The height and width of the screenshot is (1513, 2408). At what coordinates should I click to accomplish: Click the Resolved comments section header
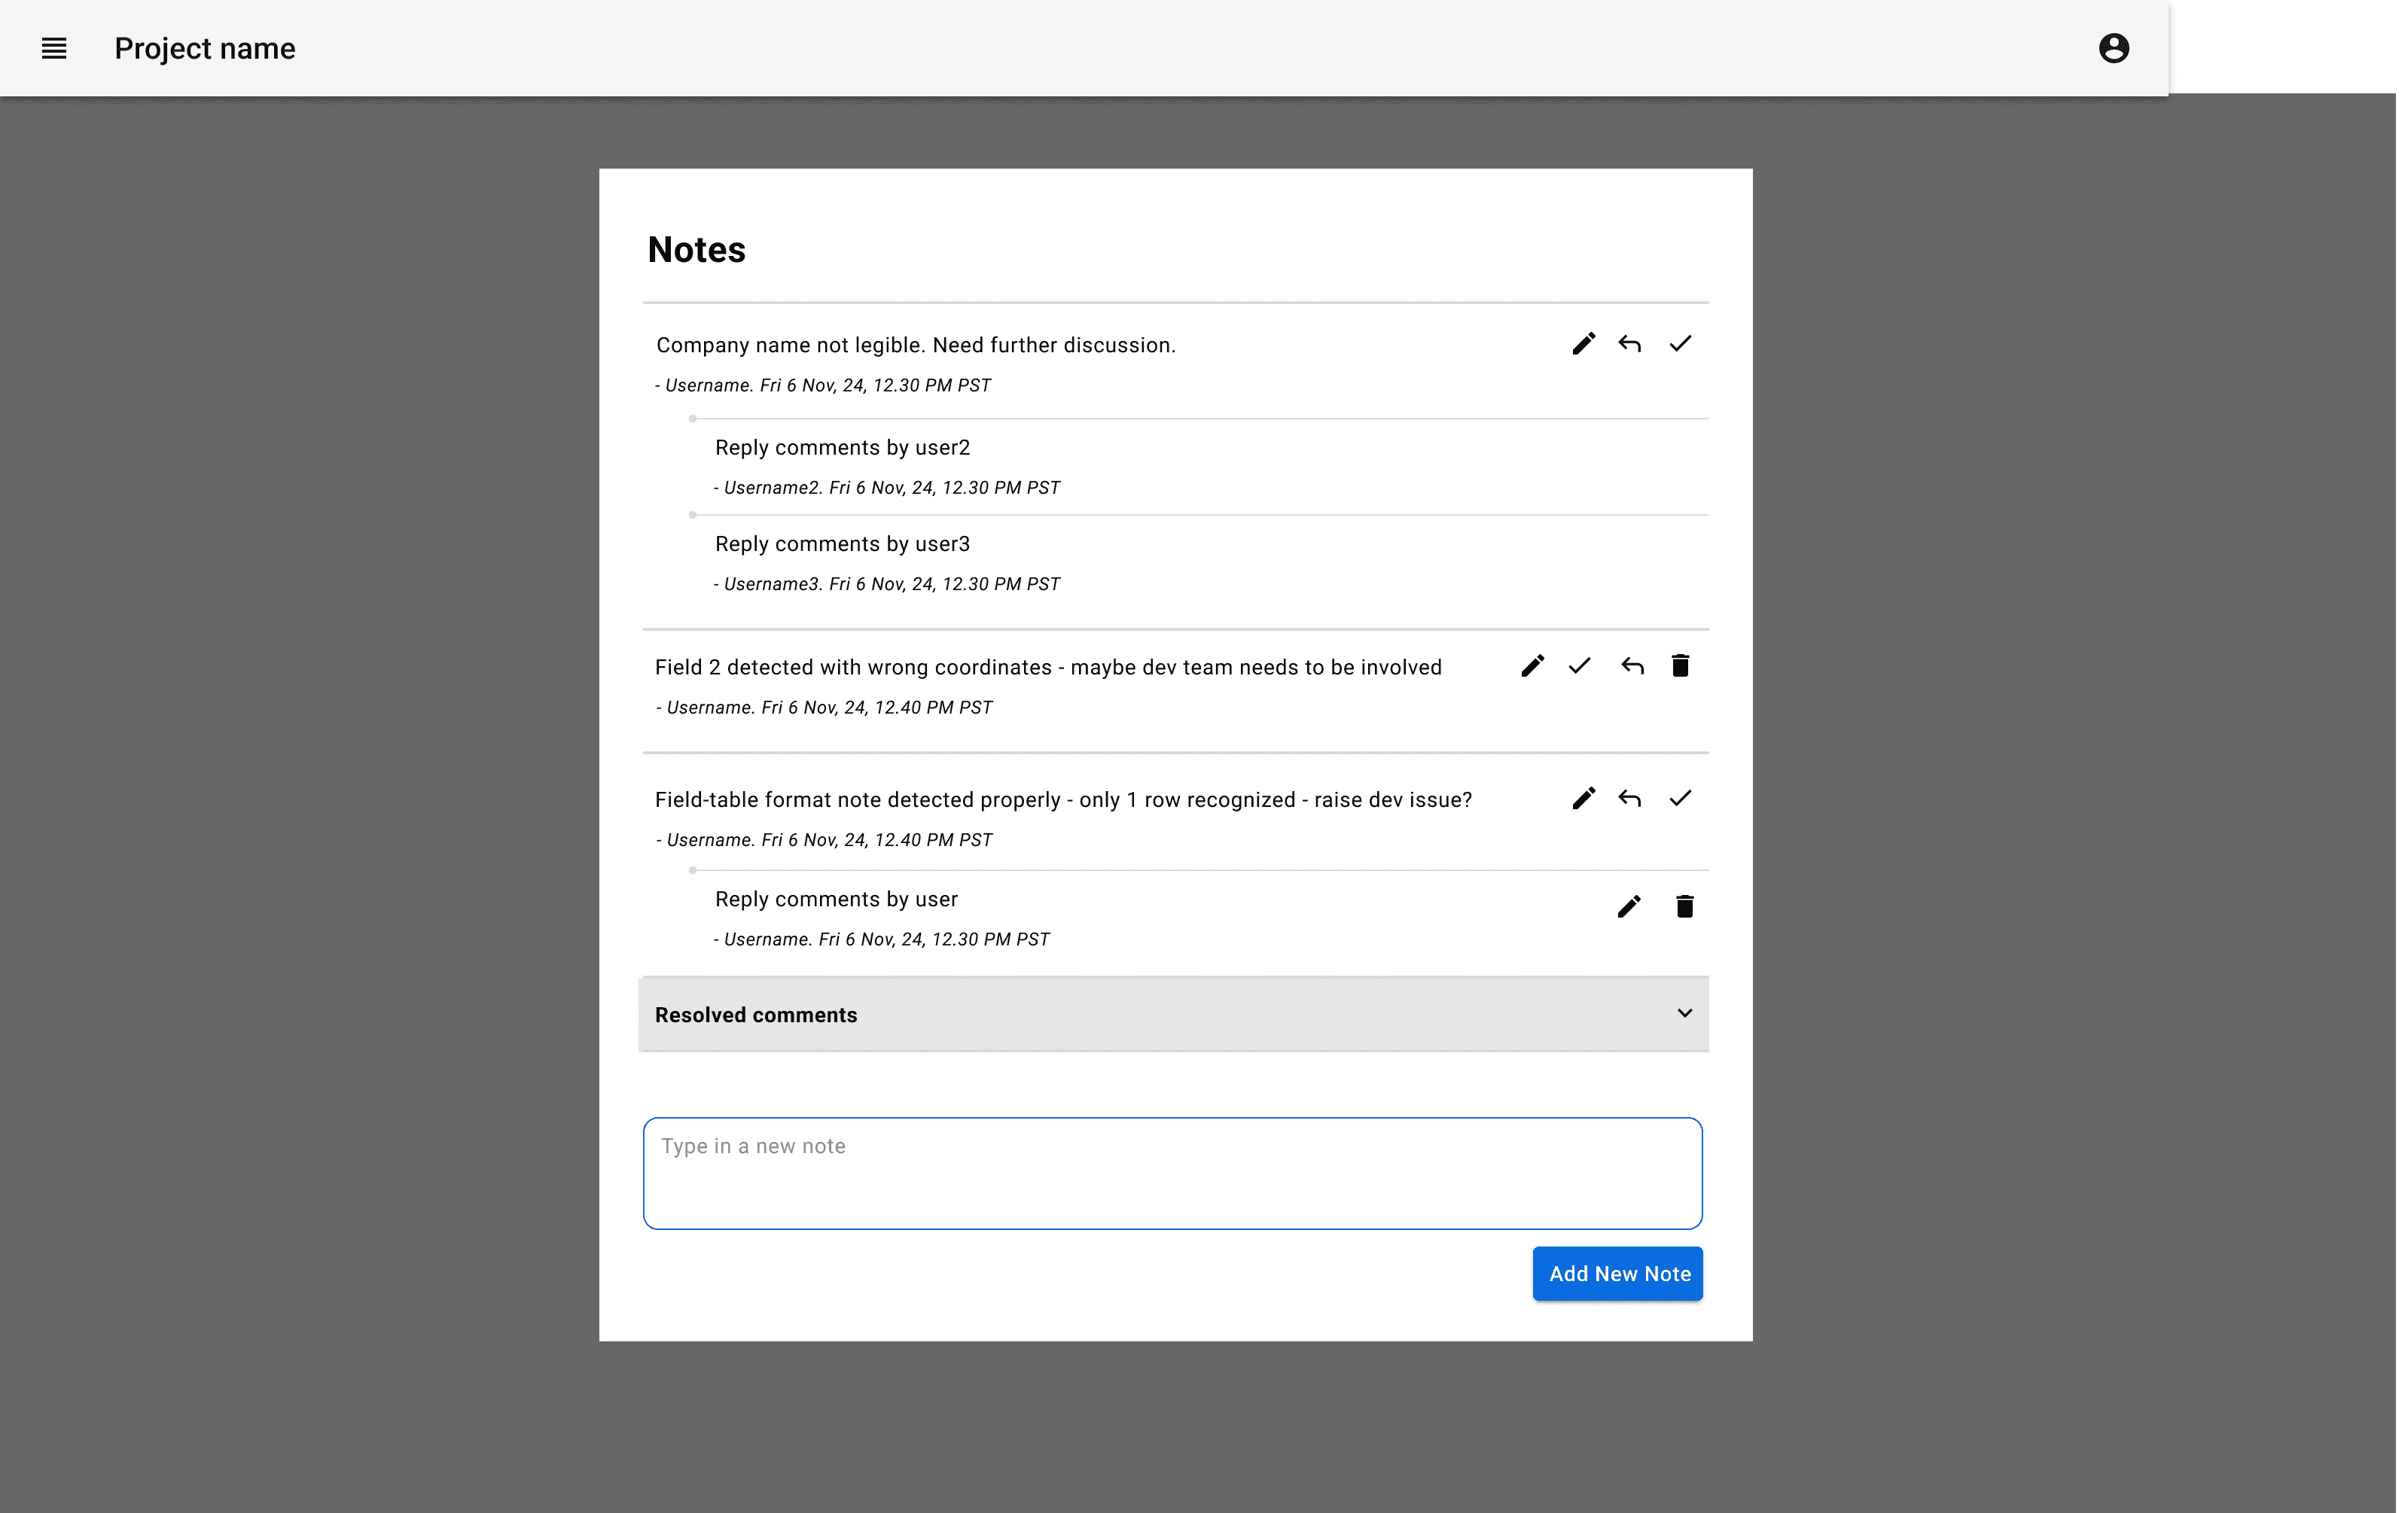[1173, 1015]
